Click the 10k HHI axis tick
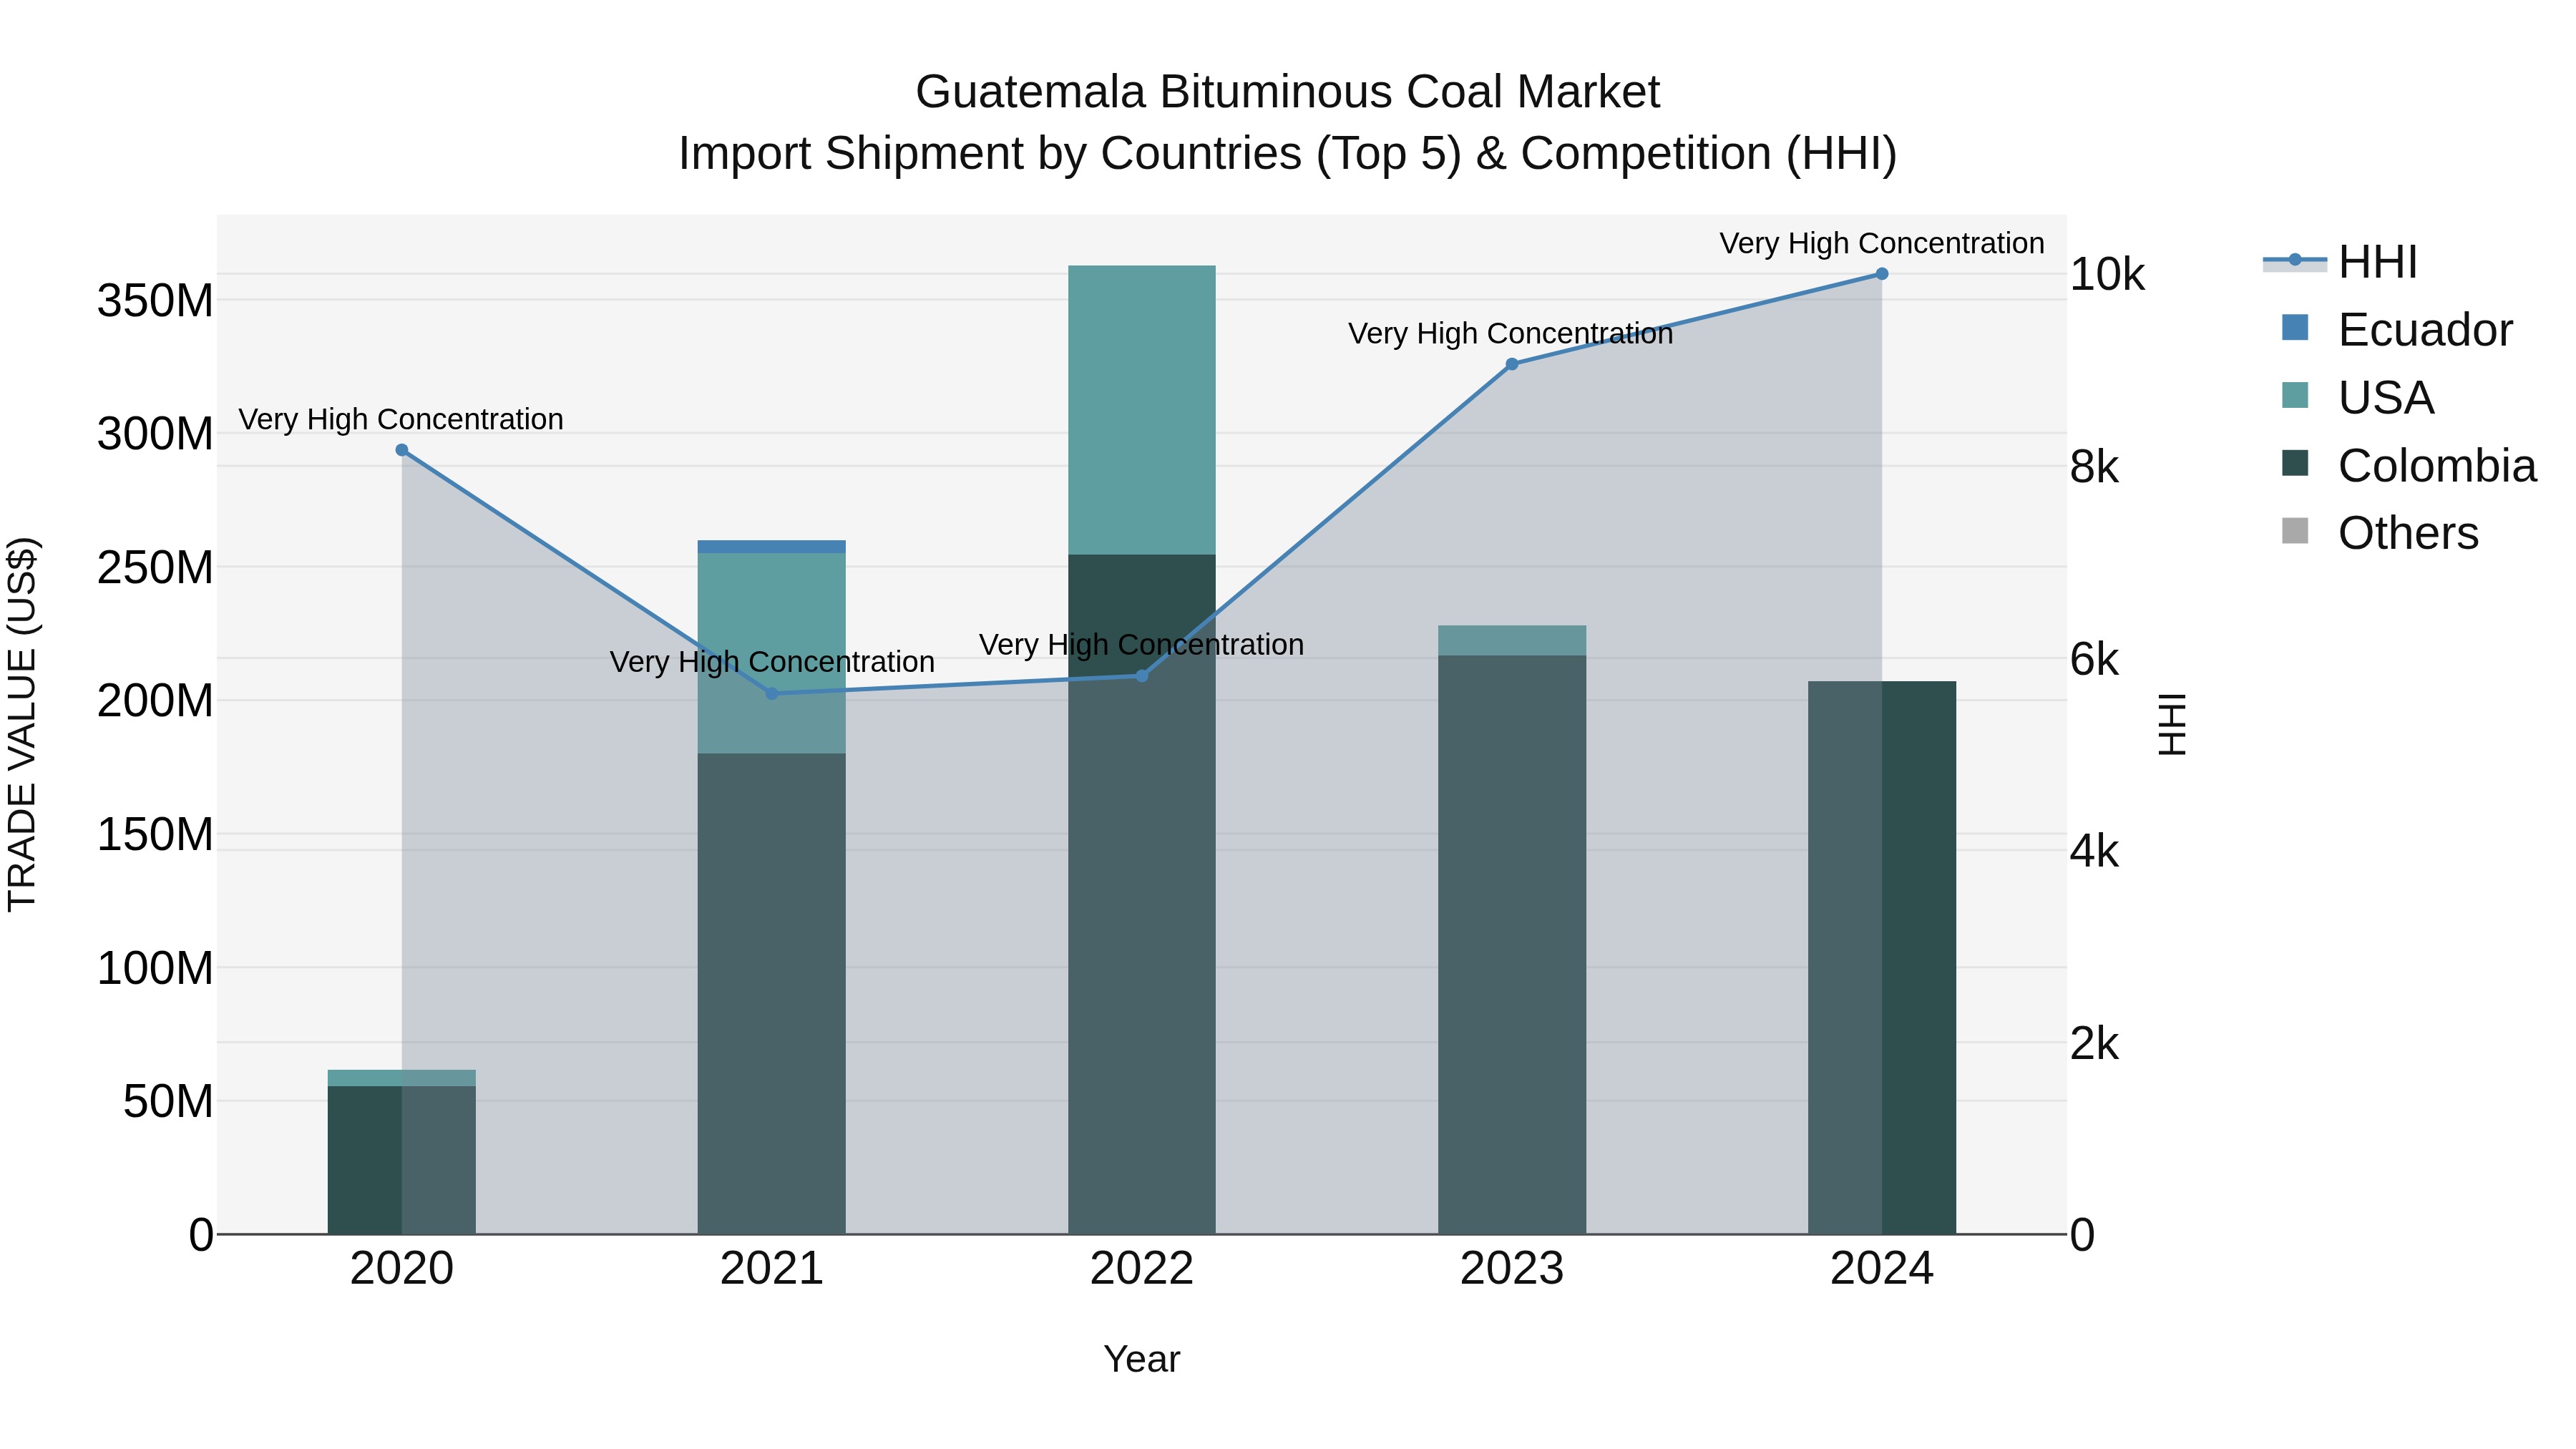The height and width of the screenshot is (1449, 2576). tap(2107, 275)
